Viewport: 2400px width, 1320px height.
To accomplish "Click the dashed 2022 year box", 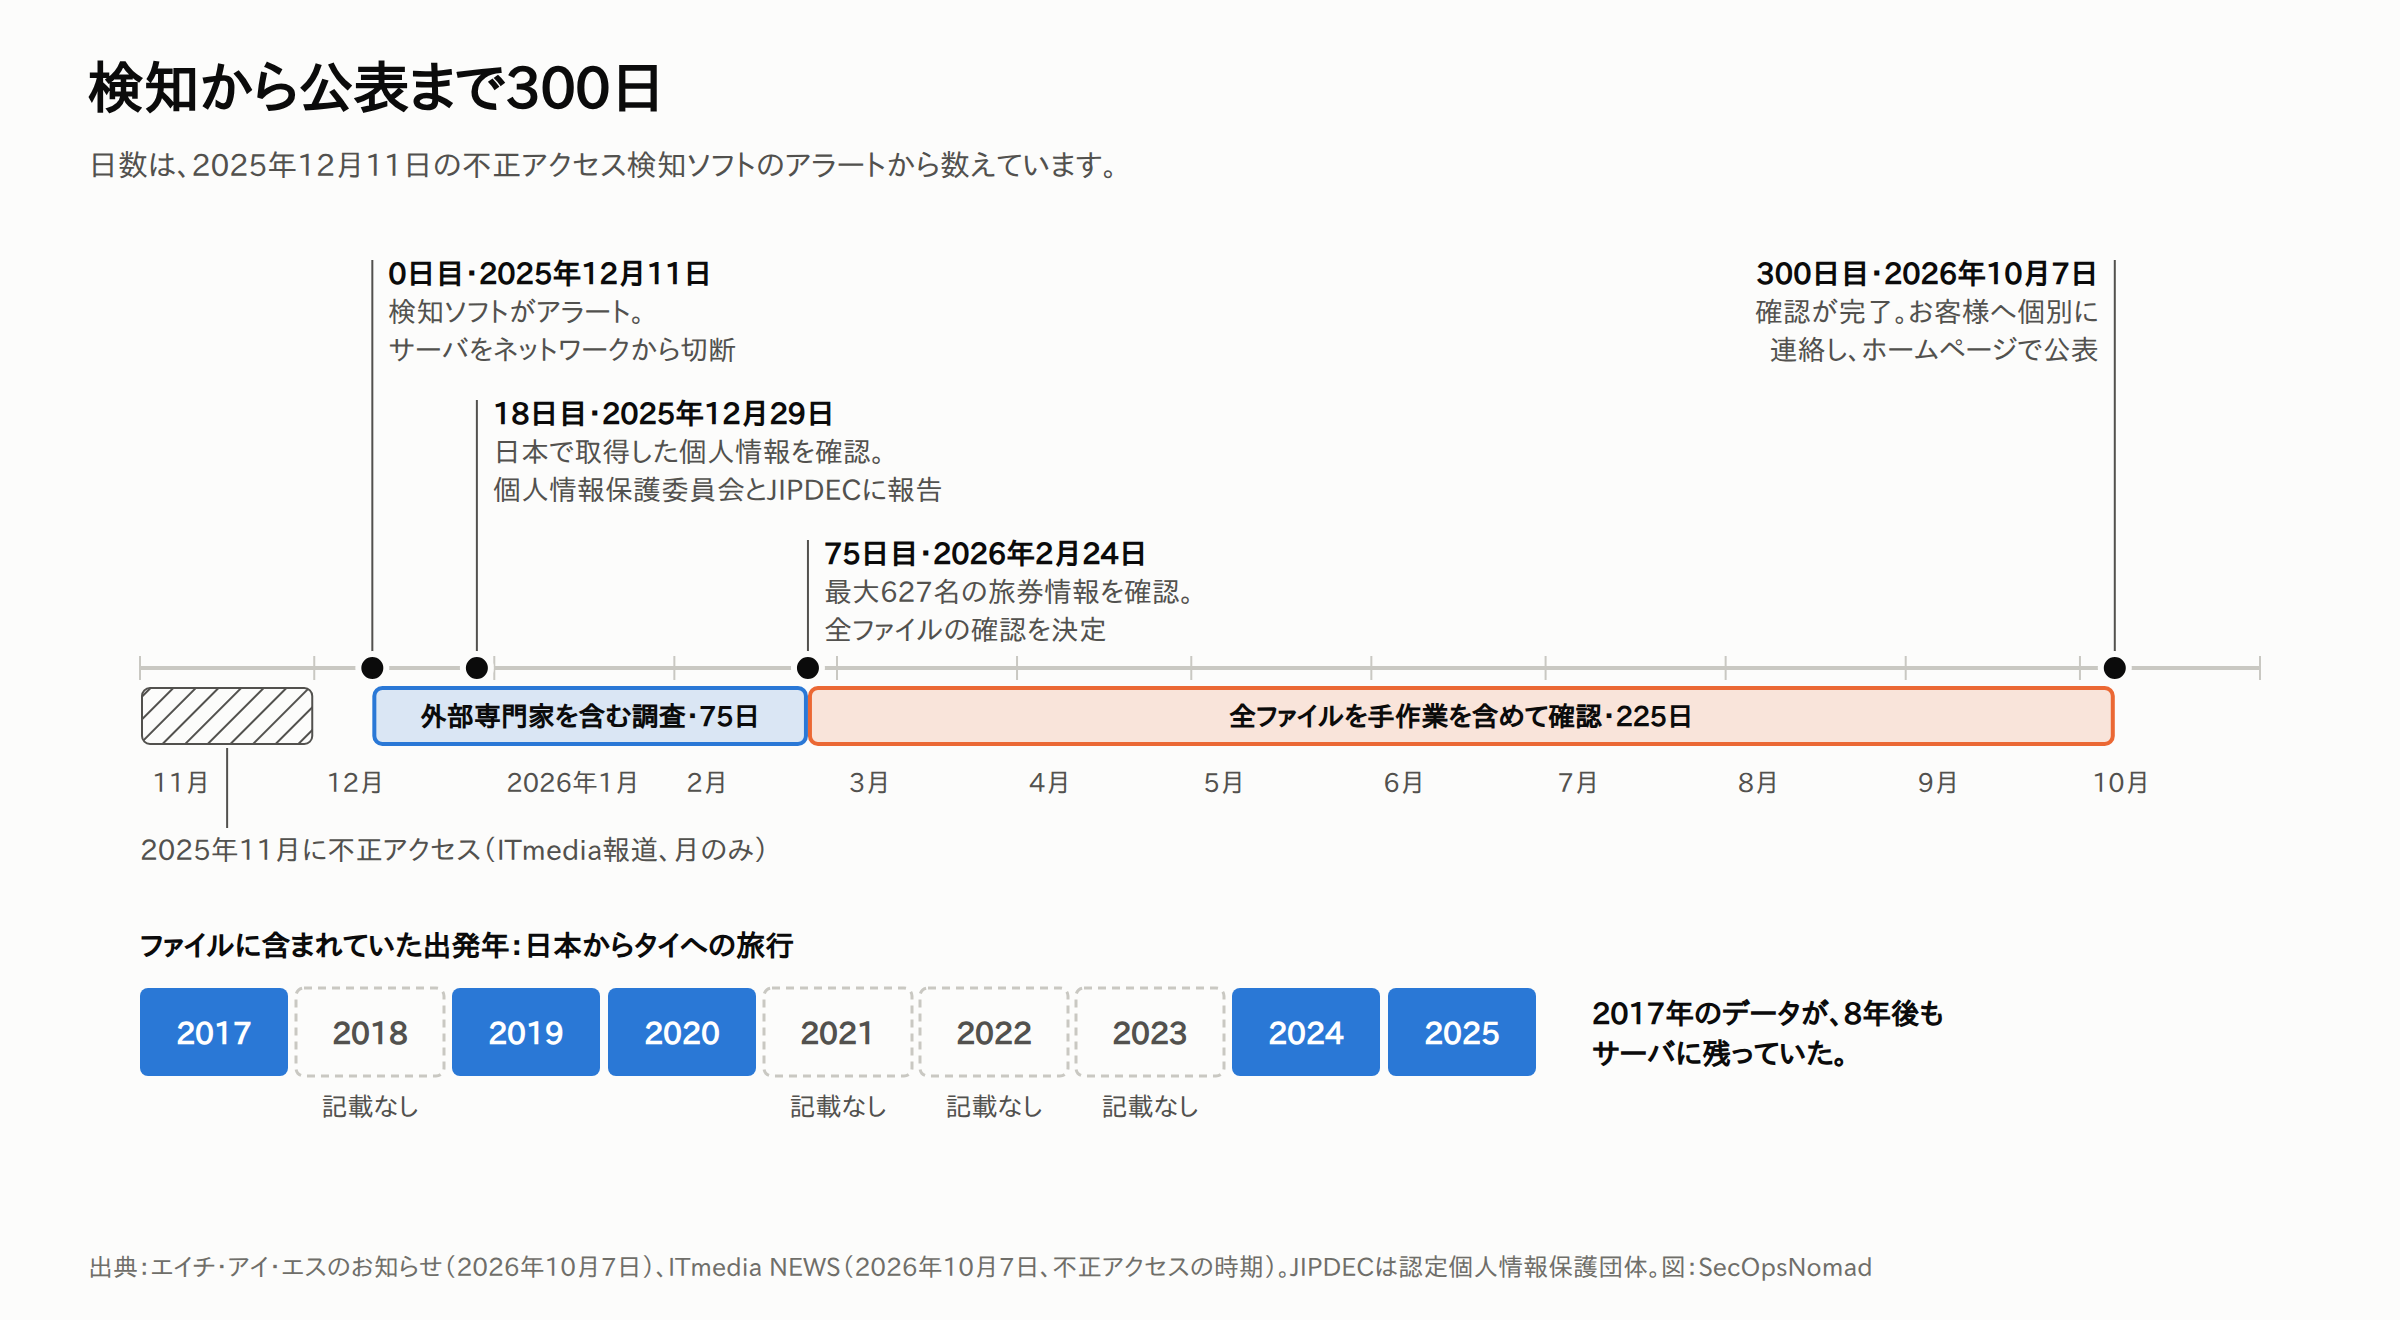I will pyautogui.click(x=994, y=1032).
